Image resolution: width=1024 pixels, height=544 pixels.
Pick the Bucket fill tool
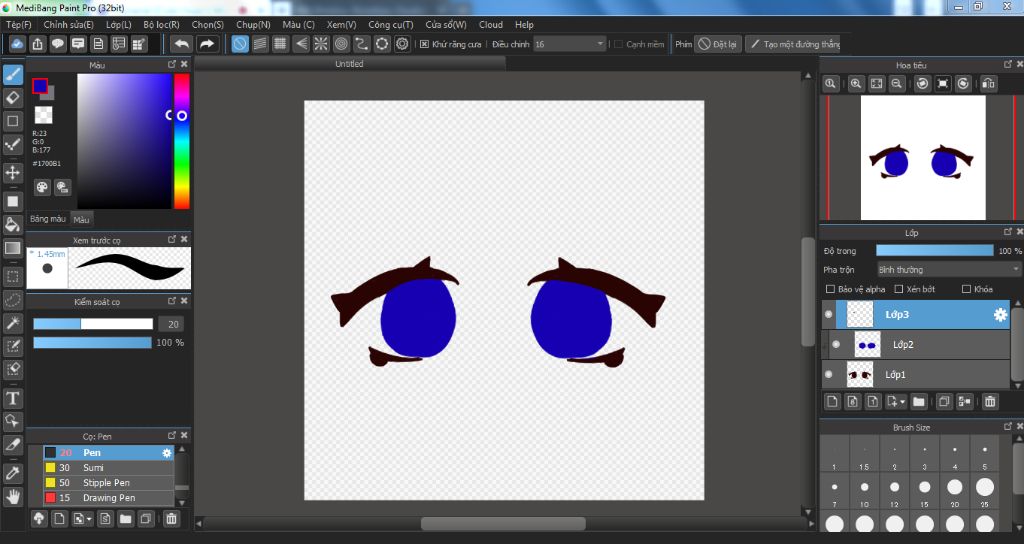pos(13,224)
